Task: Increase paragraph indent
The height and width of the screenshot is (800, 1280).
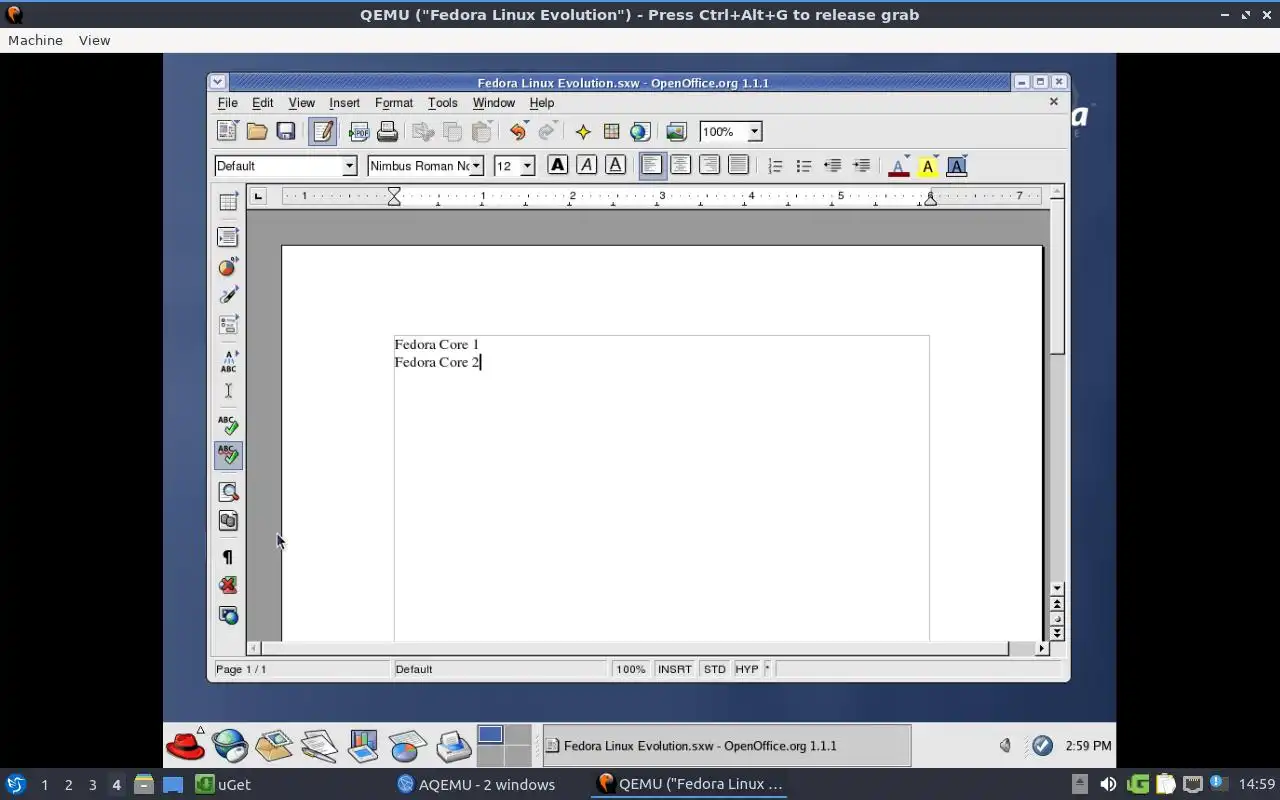Action: click(862, 165)
